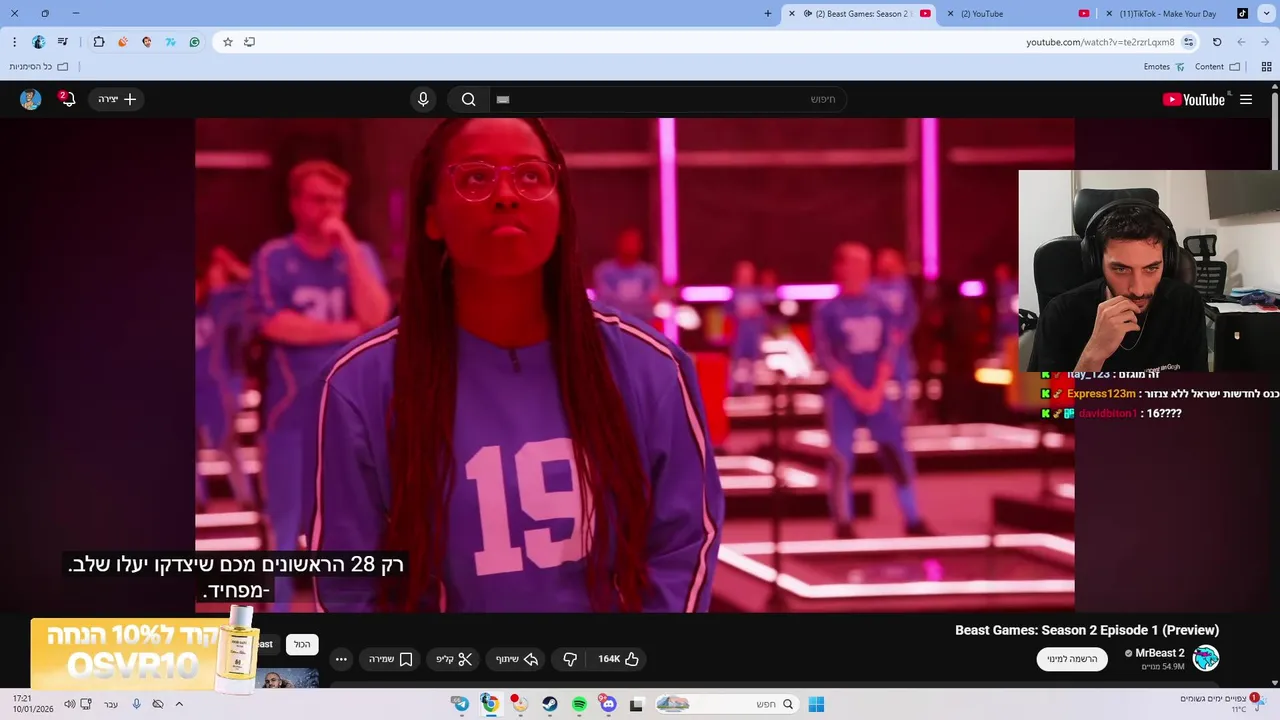Dislike the video with thumbs down
The width and height of the screenshot is (1280, 720).
point(570,659)
